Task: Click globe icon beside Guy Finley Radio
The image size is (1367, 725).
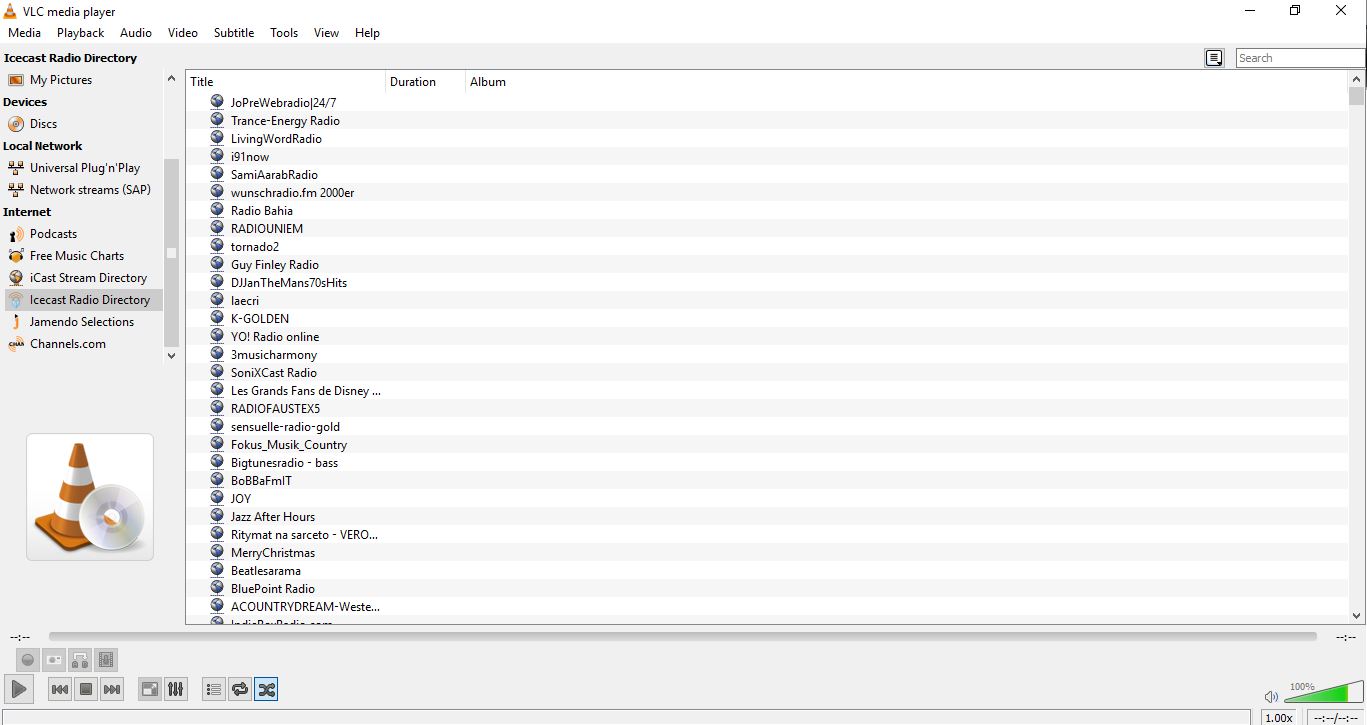Action: pyautogui.click(x=217, y=263)
